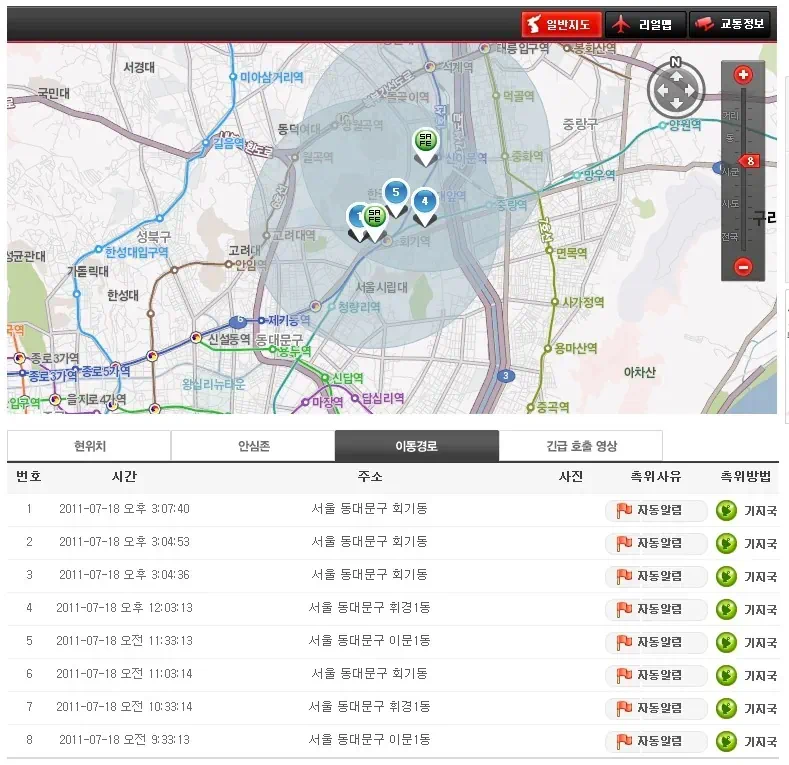The width and height of the screenshot is (789, 765).
Task: Open the 안심존 tab
Action: (253, 446)
